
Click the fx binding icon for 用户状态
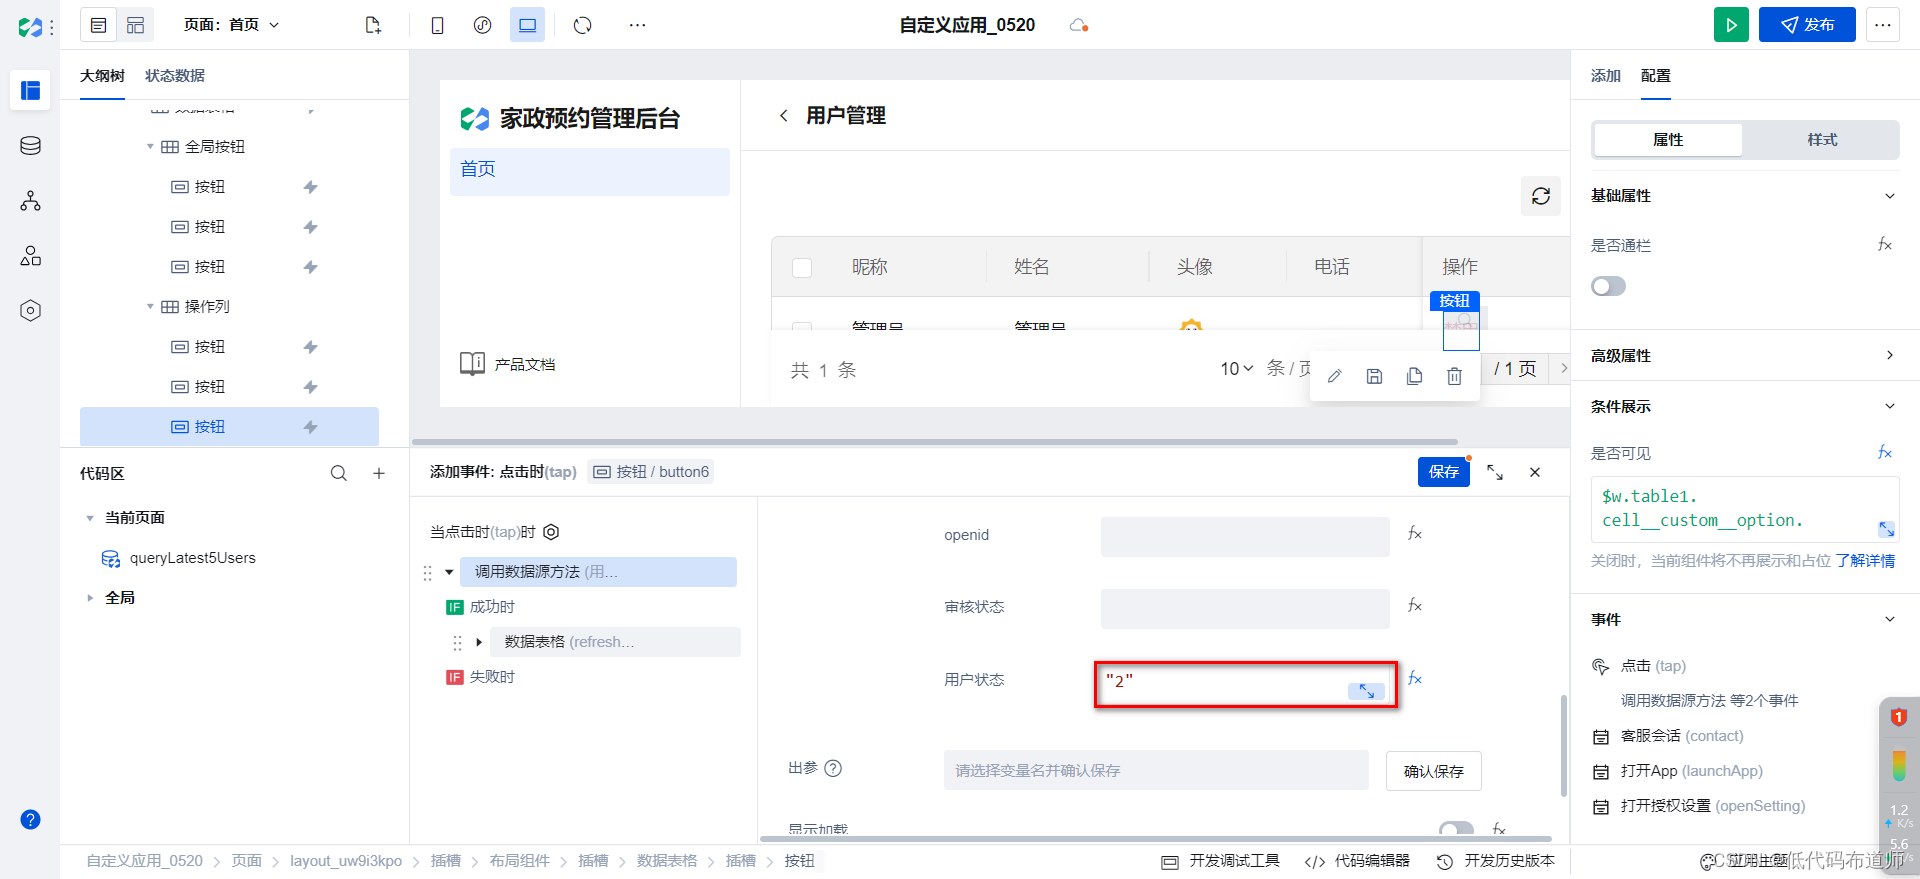tap(1415, 679)
